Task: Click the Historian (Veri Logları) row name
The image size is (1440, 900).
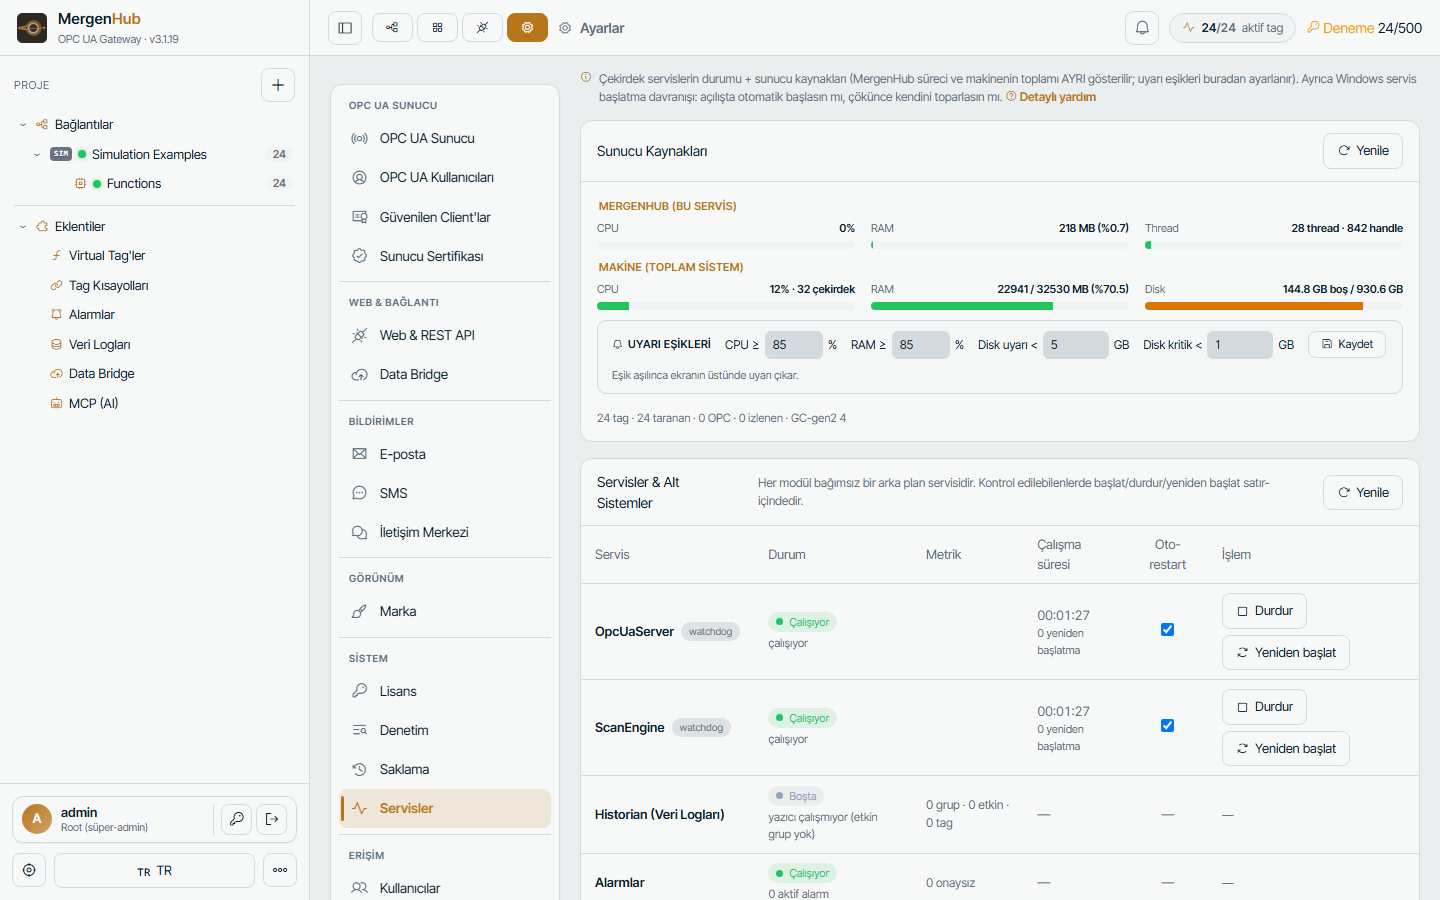Action: [660, 815]
